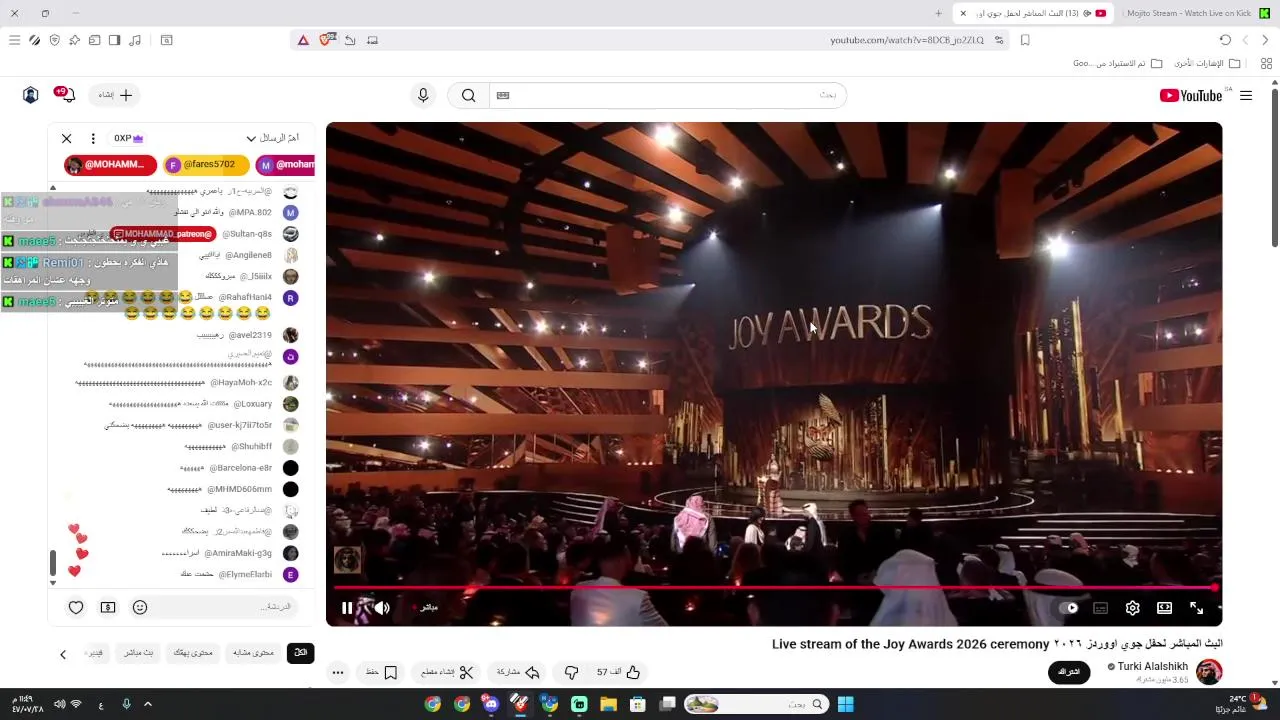Like the video with thumbs up
Screen dimensions: 1280x720
[x=618, y=672]
